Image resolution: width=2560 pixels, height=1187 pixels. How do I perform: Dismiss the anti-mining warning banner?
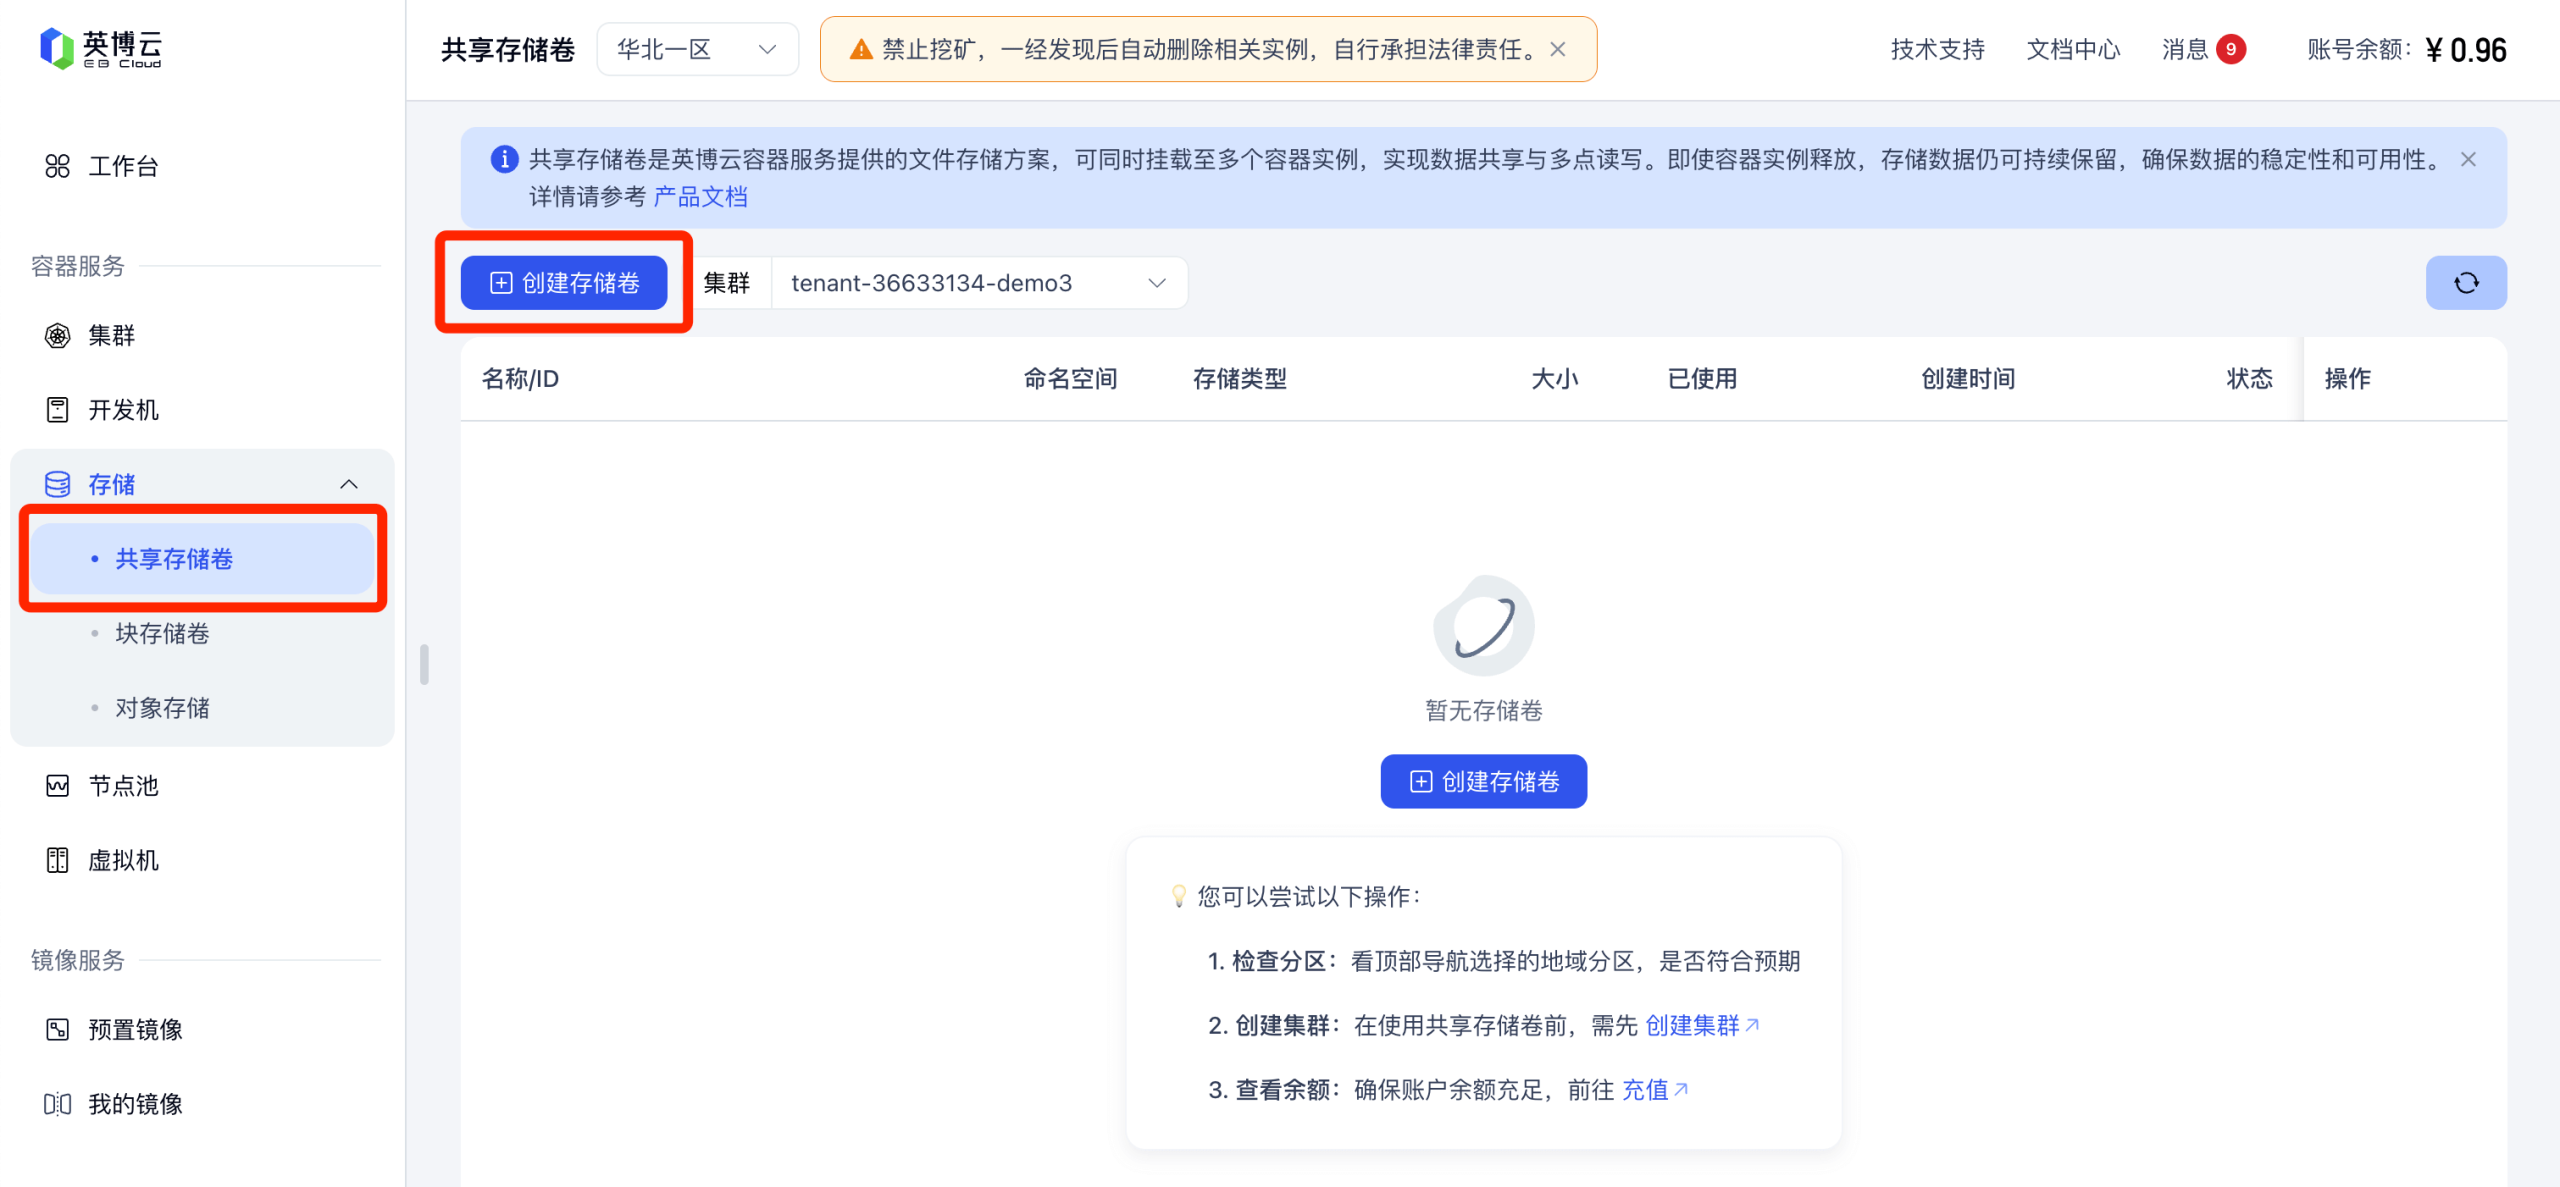coord(1557,49)
